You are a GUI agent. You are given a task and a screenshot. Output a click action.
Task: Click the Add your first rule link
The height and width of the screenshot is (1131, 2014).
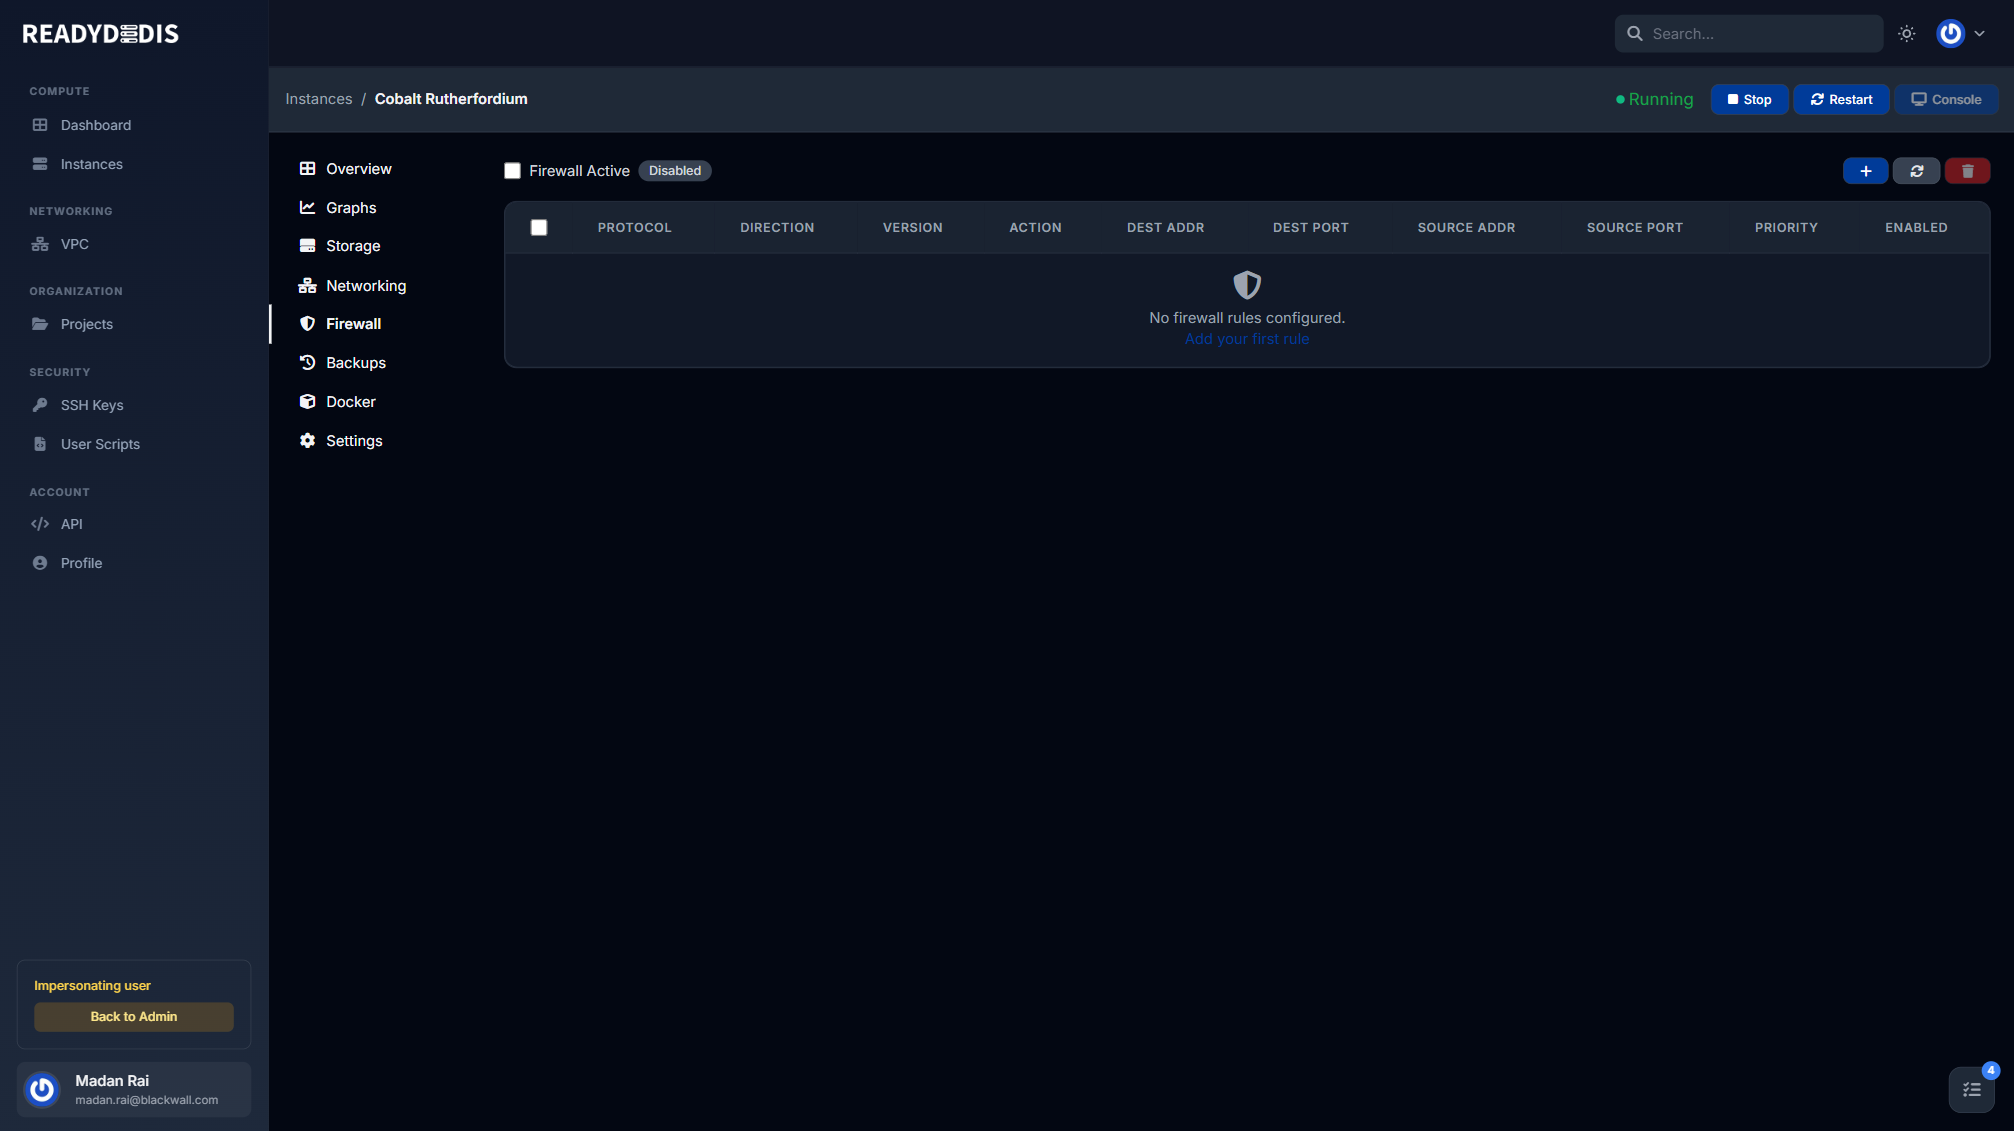(x=1246, y=338)
